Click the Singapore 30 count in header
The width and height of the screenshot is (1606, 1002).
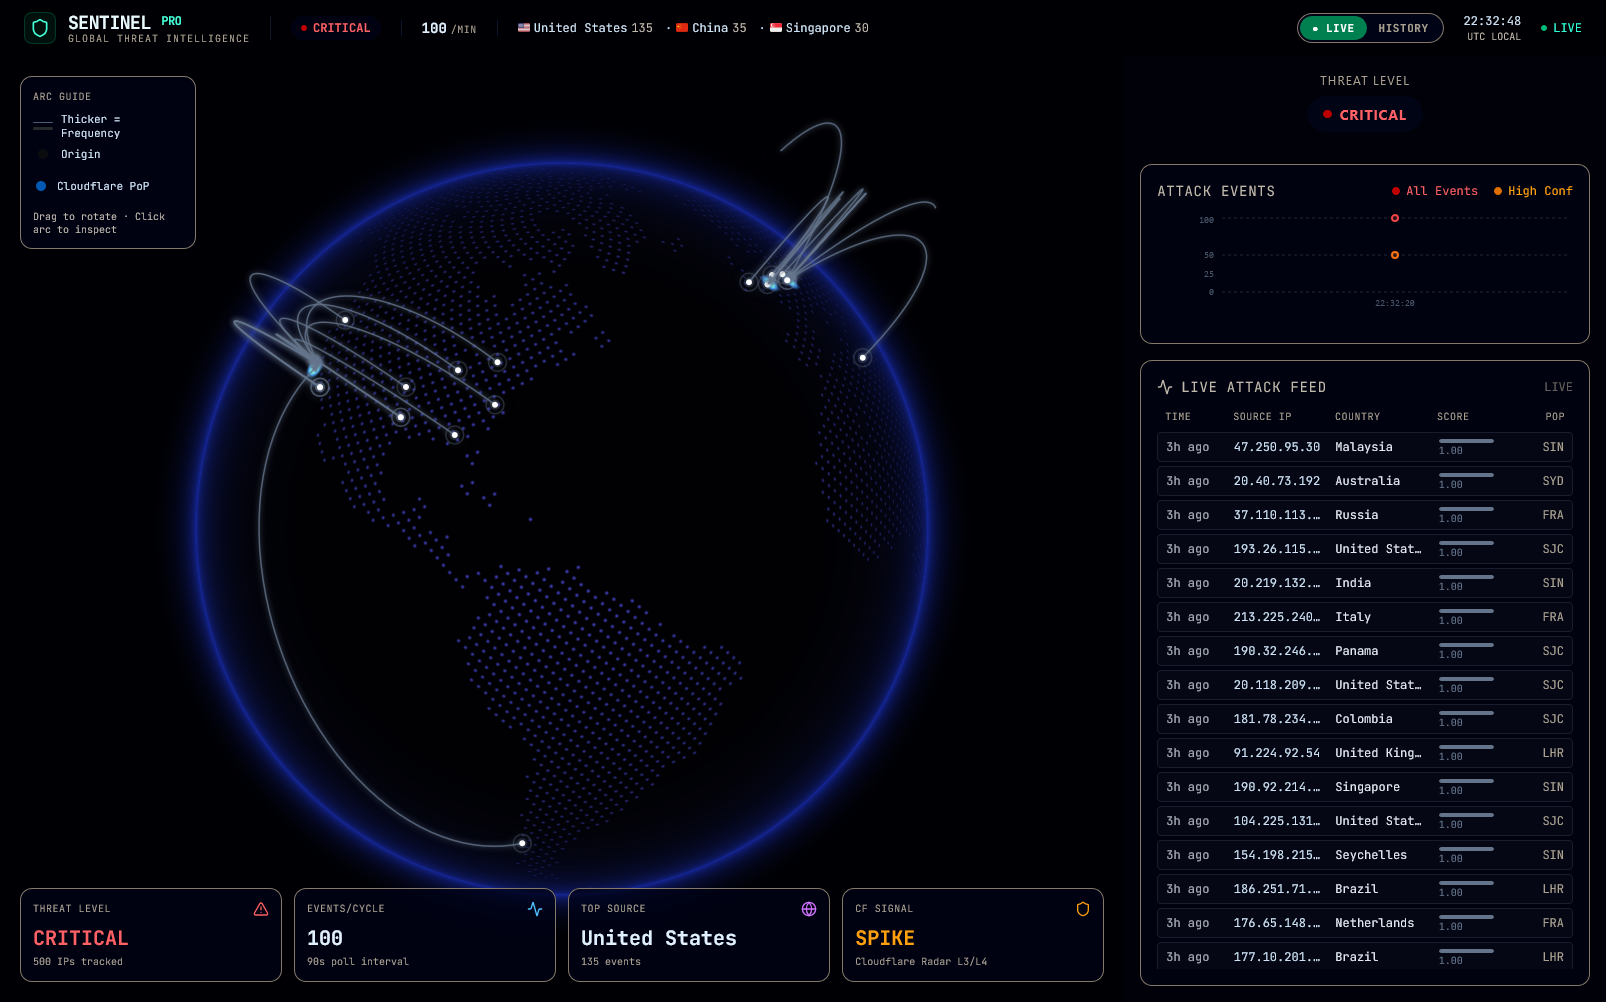pos(819,28)
